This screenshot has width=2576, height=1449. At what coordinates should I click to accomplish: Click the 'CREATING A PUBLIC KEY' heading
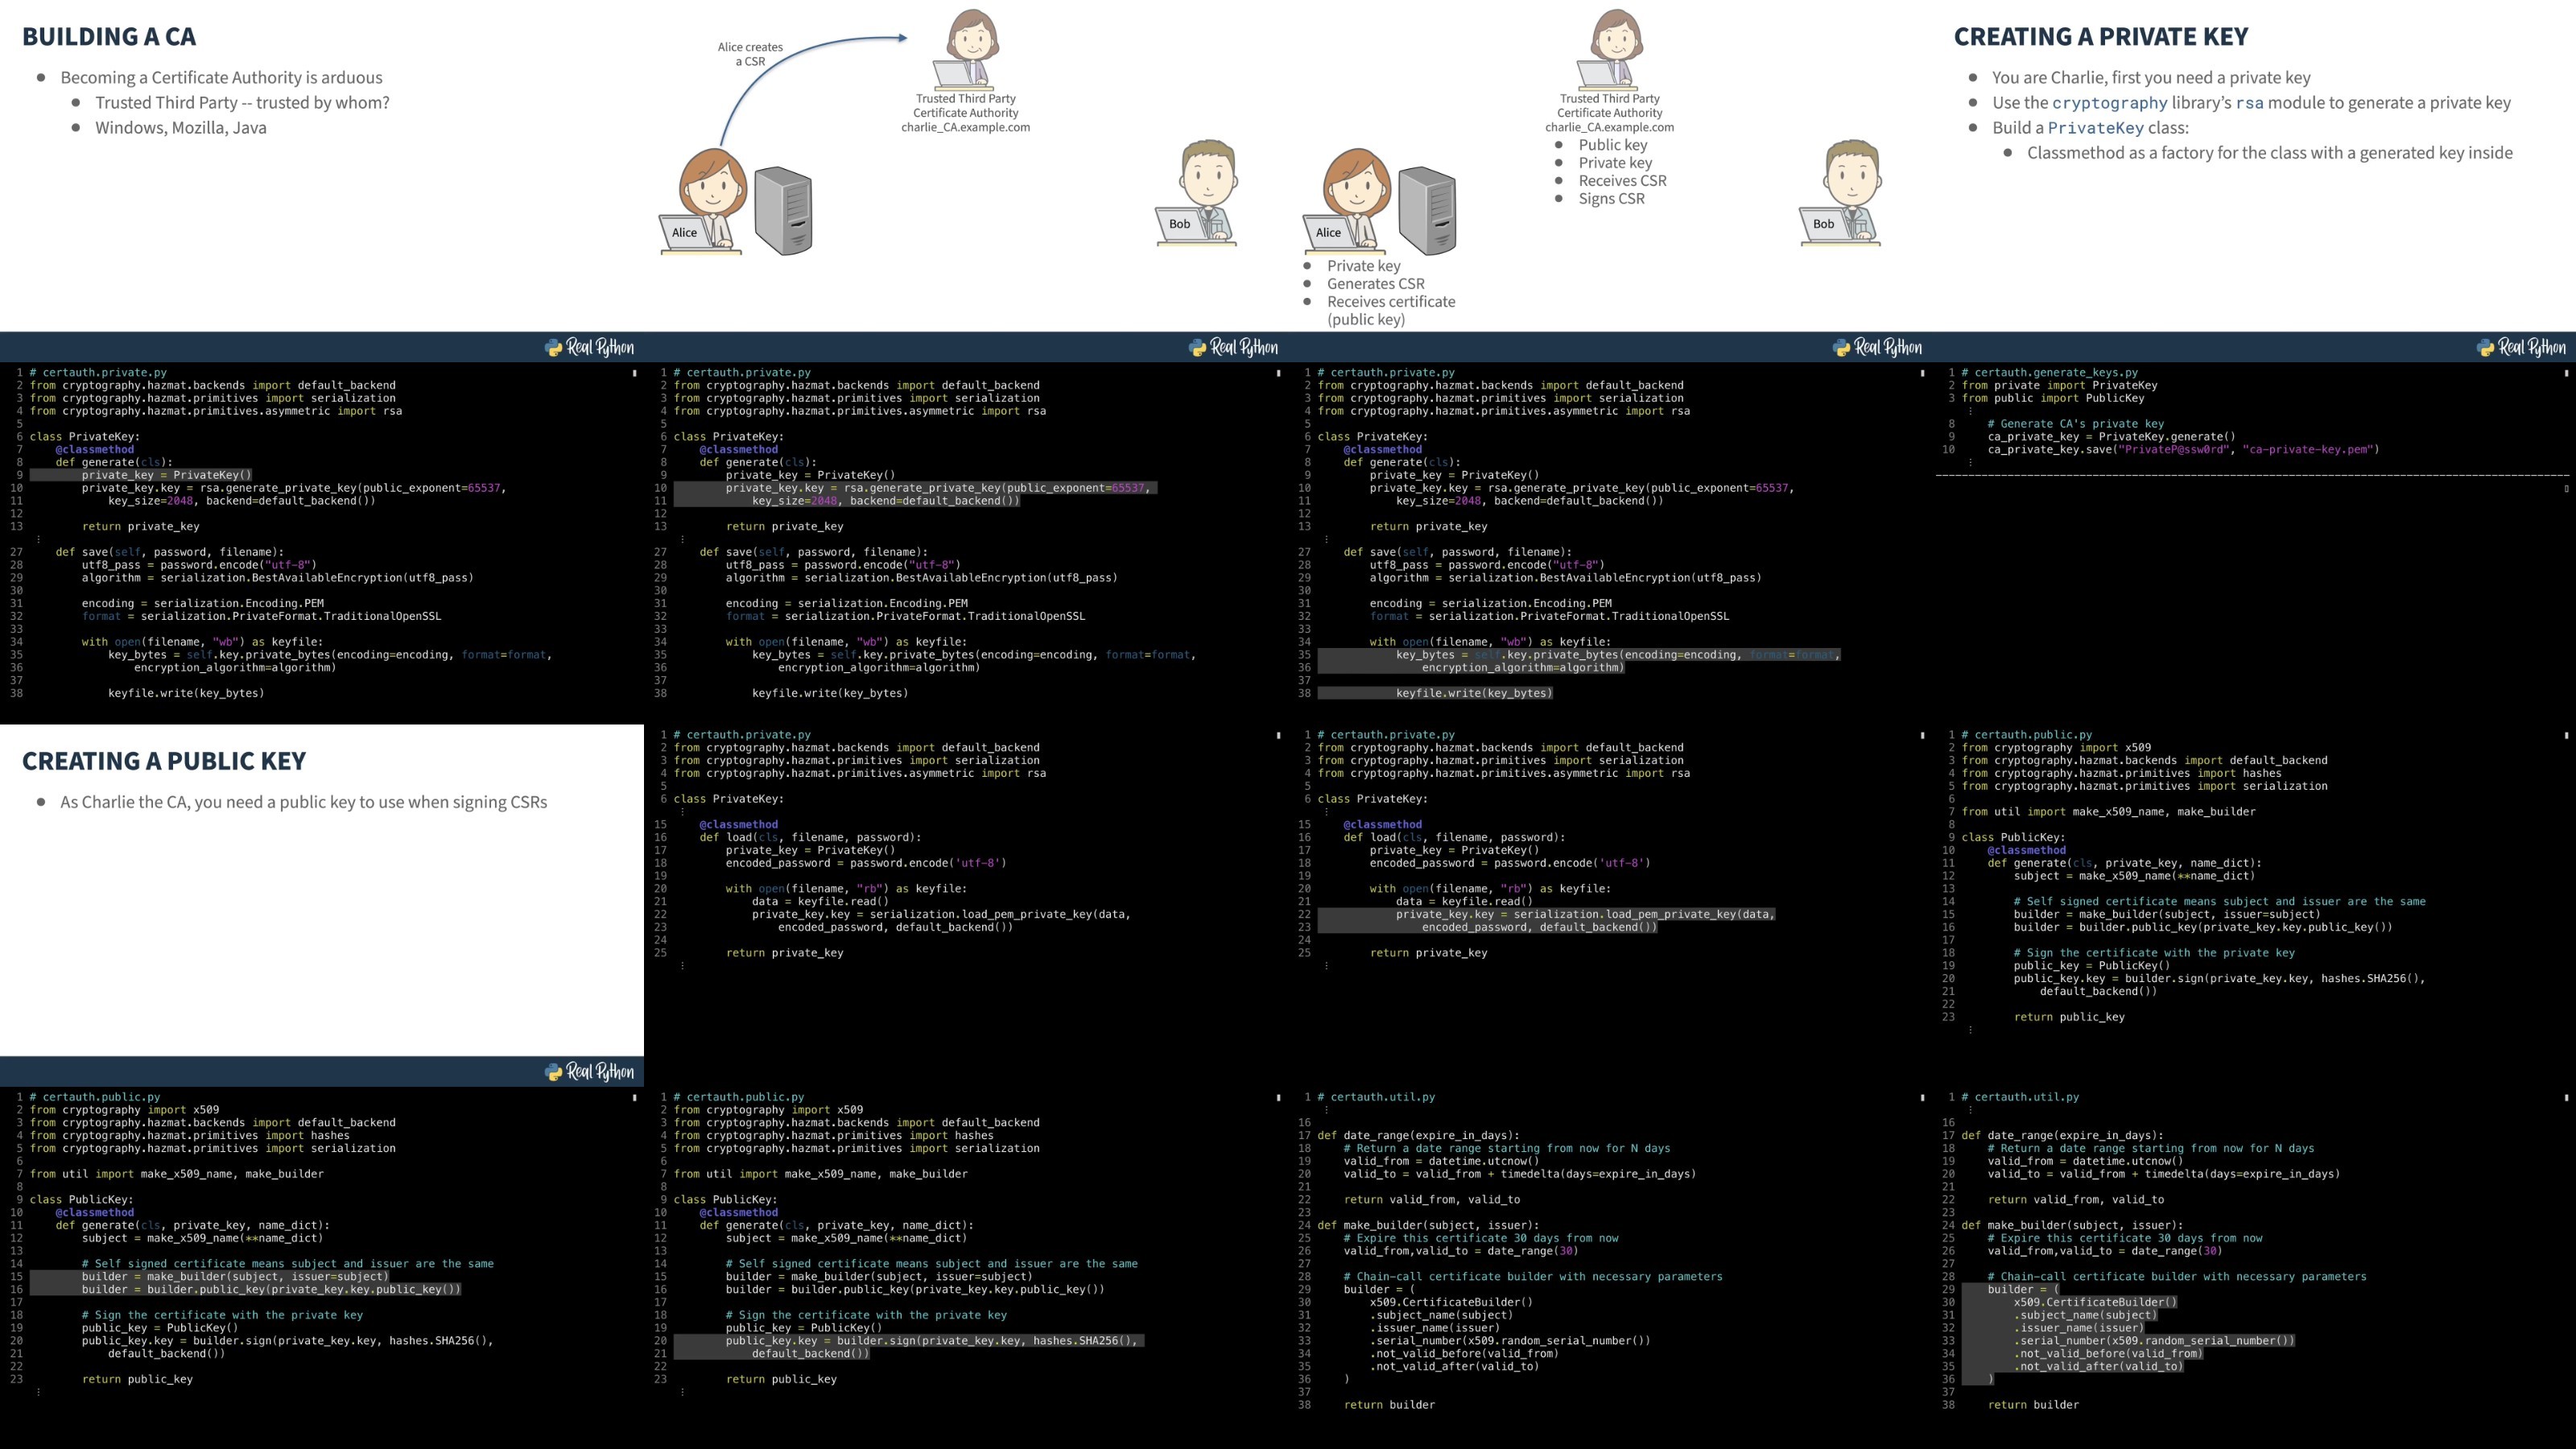[164, 761]
